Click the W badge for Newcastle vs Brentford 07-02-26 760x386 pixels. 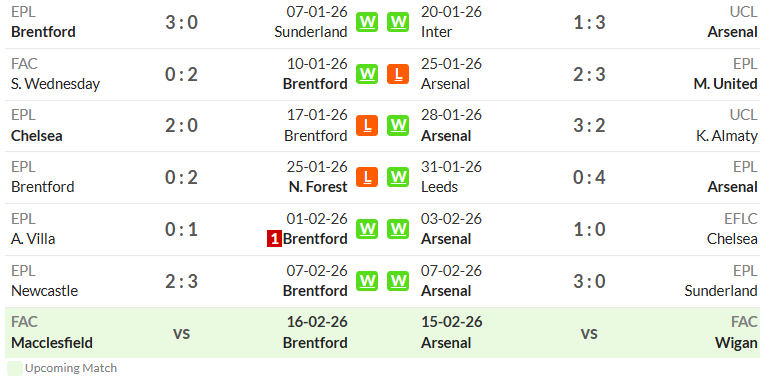coord(367,281)
